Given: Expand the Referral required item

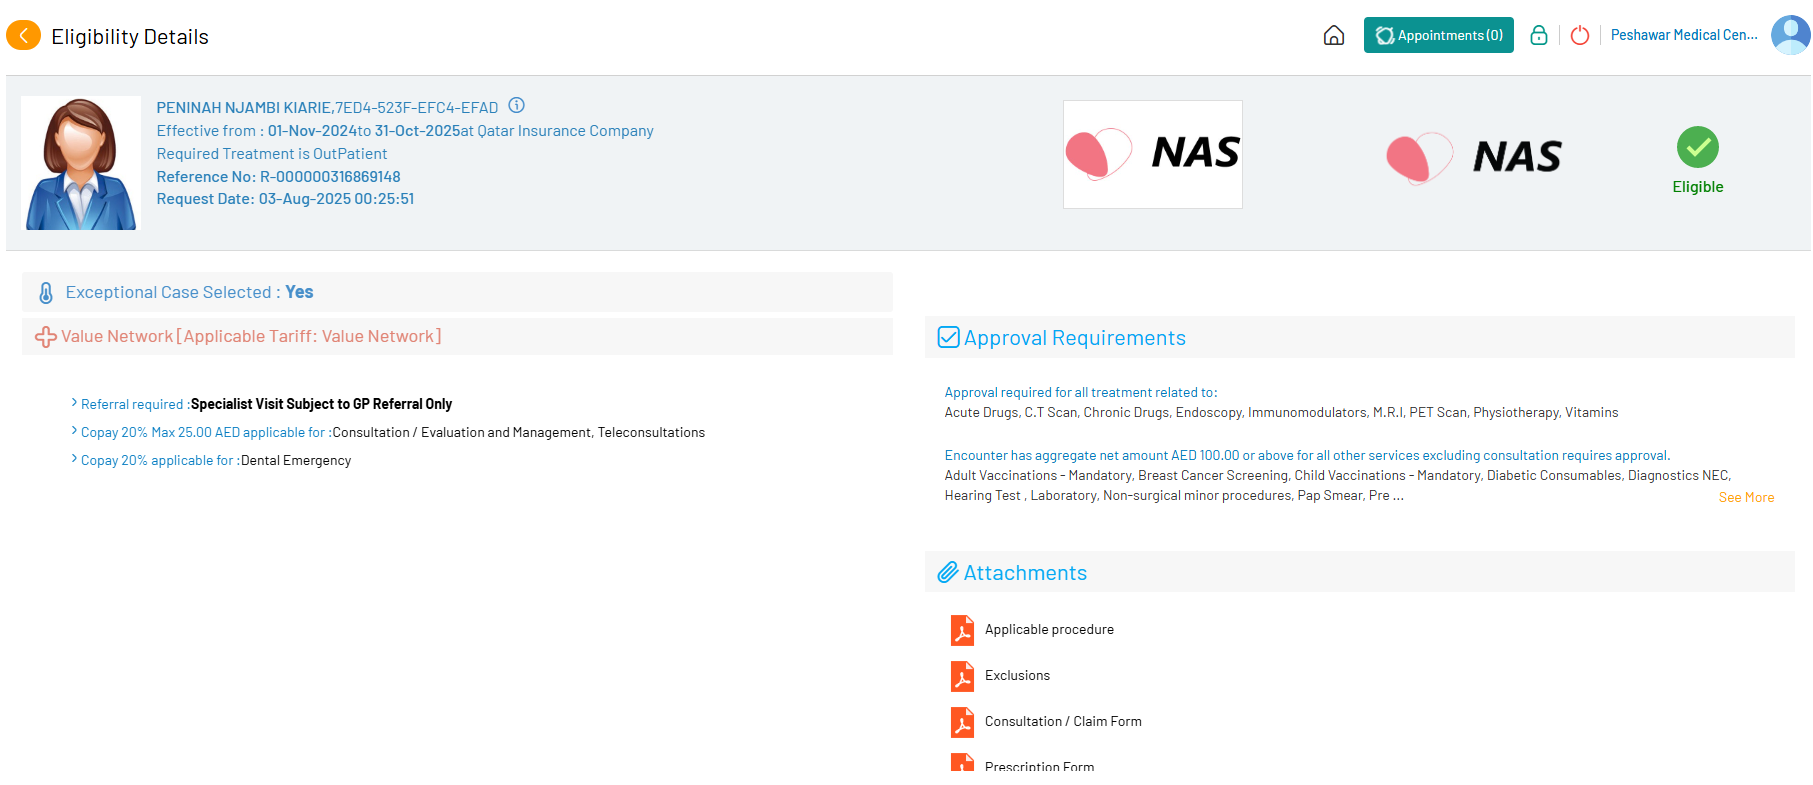Looking at the screenshot, I should tap(74, 403).
